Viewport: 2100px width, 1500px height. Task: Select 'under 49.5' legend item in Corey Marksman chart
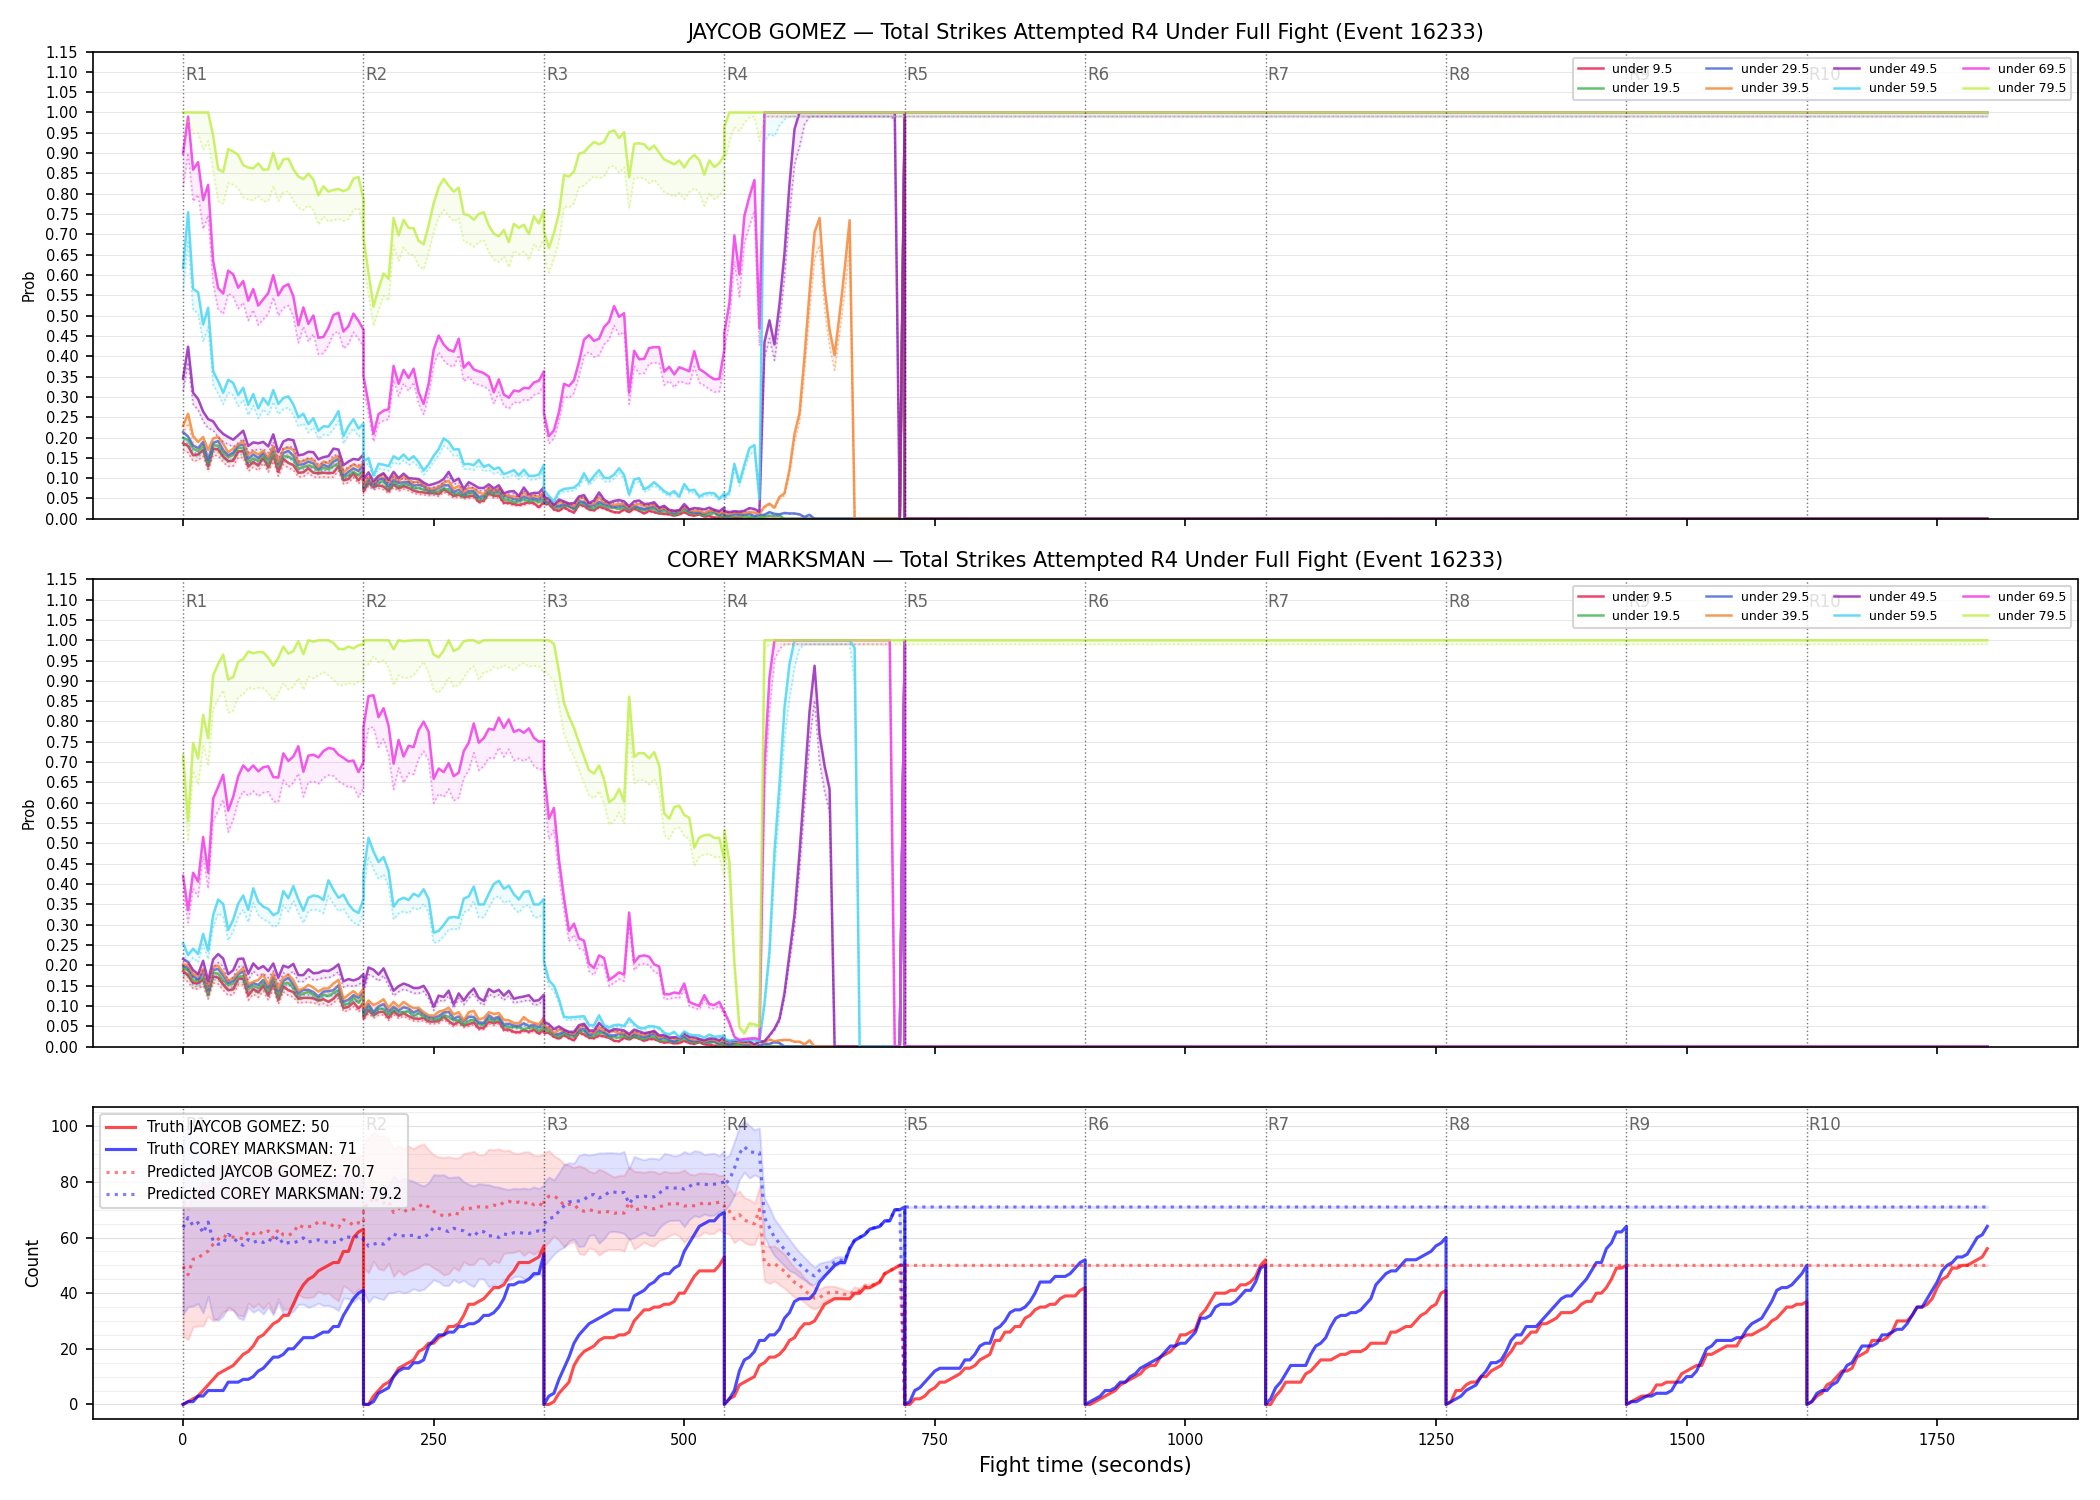point(1885,597)
